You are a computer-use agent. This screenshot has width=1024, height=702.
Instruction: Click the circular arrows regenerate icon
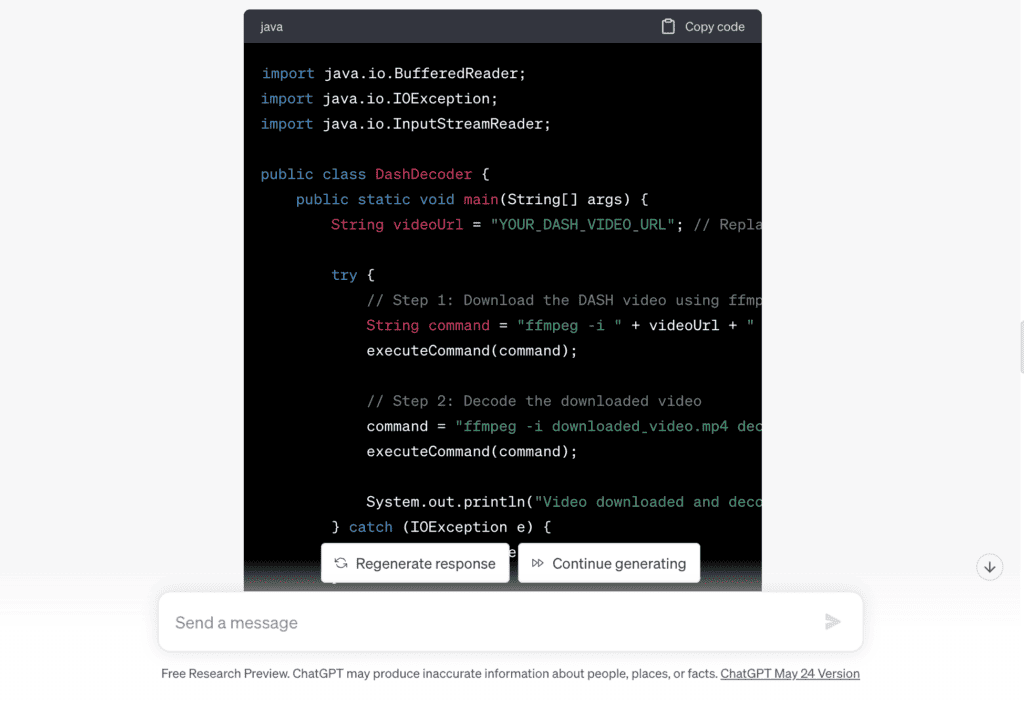[341, 563]
